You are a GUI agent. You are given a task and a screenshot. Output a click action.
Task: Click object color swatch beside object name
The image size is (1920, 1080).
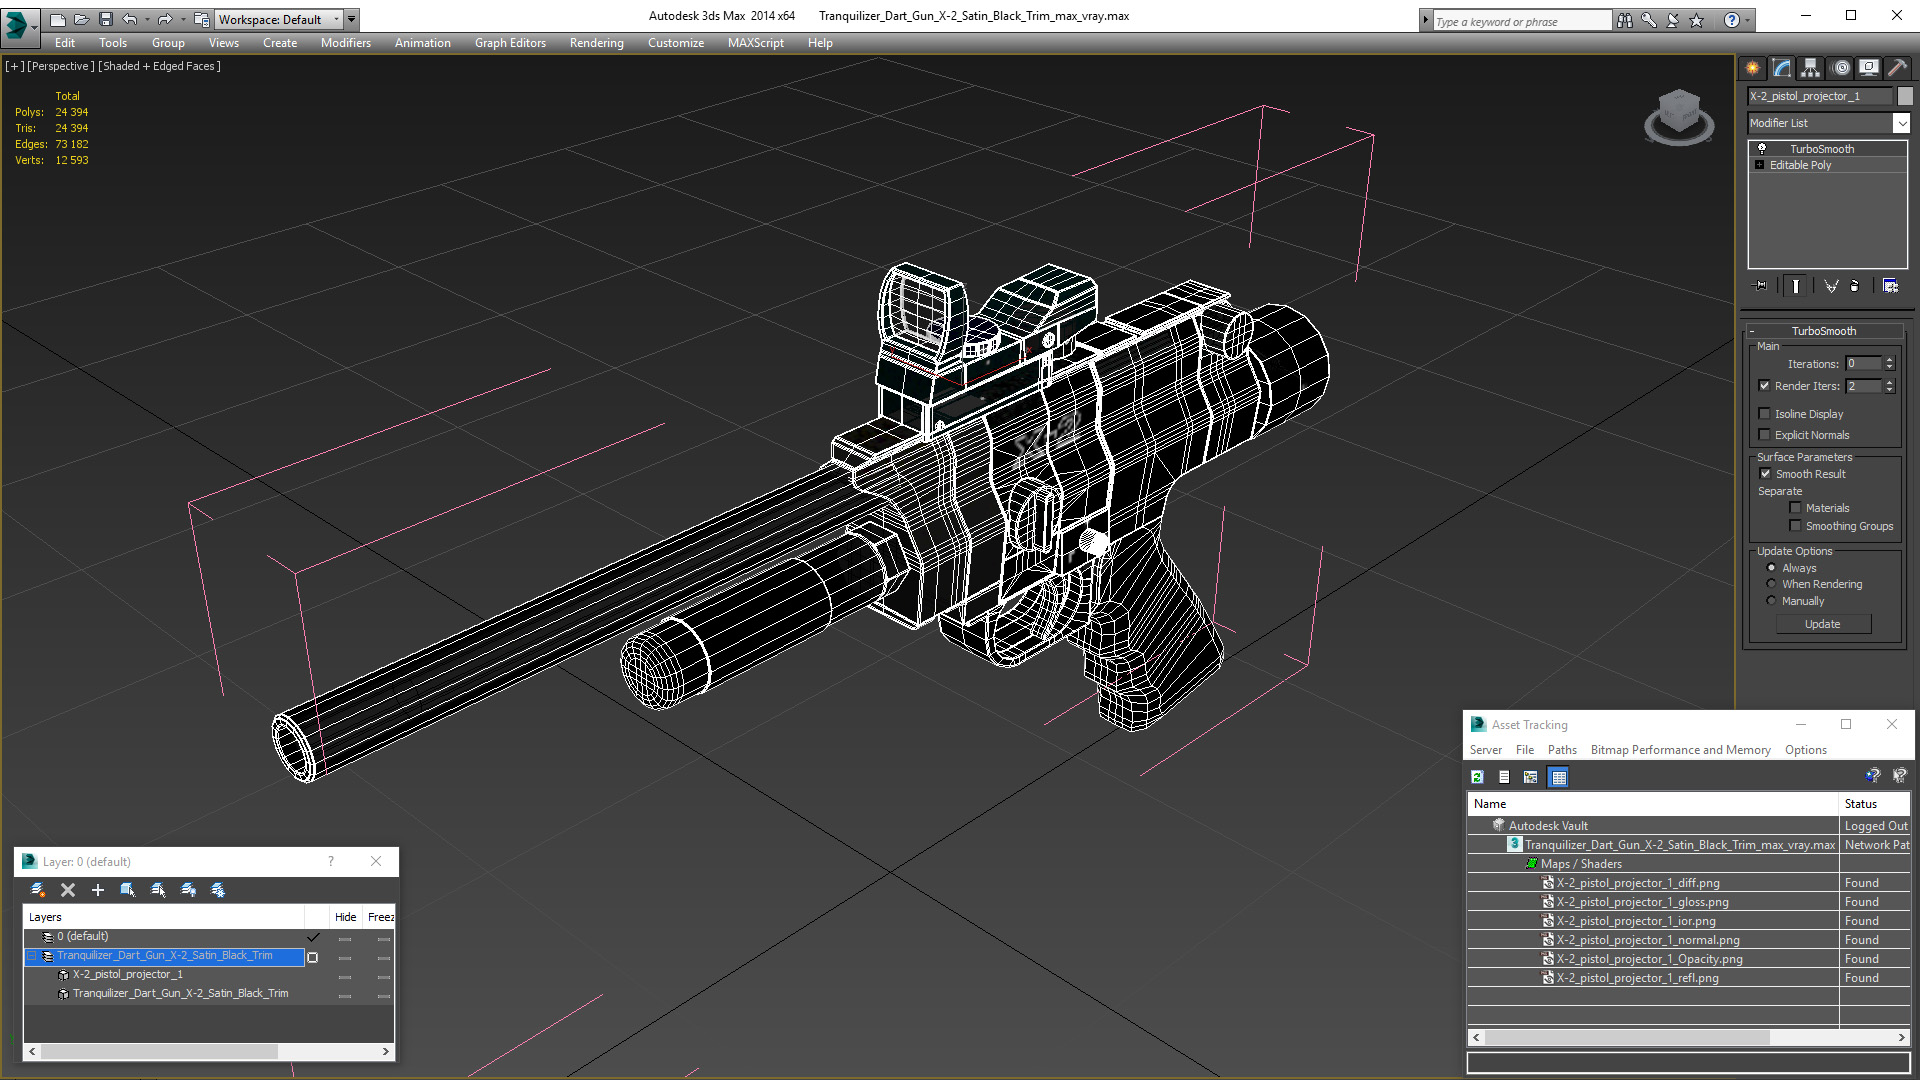point(1905,96)
